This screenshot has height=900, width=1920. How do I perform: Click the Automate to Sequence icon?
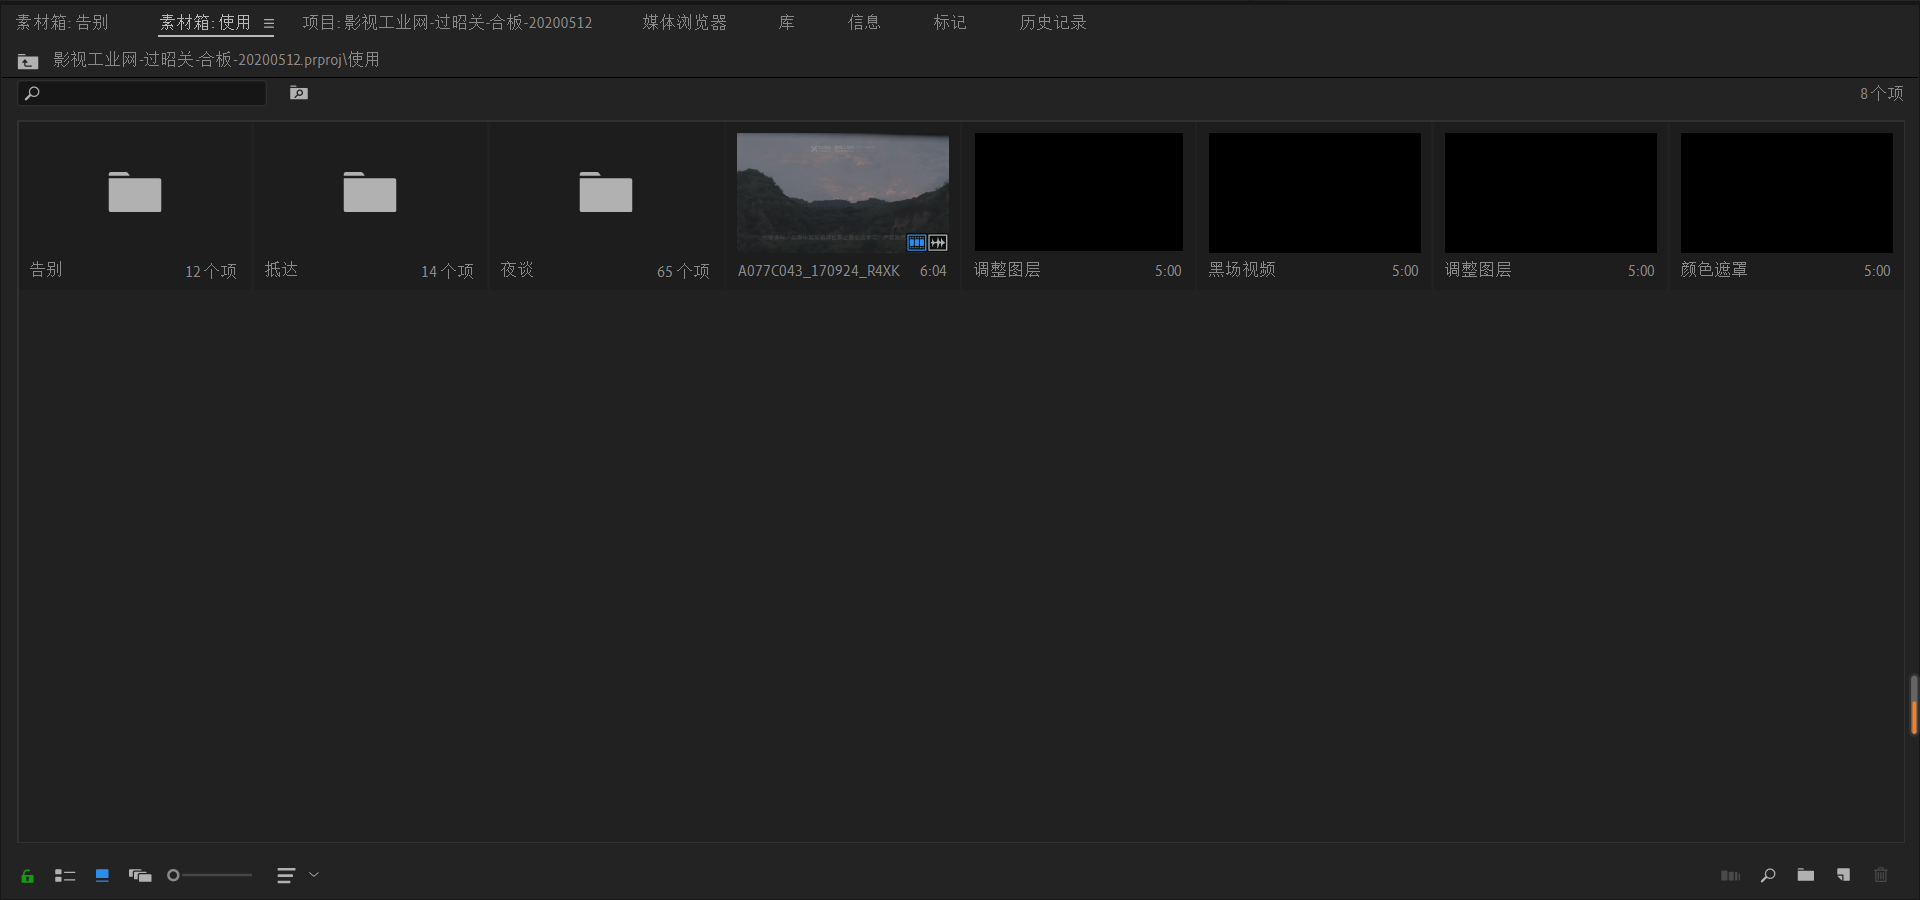[1730, 876]
